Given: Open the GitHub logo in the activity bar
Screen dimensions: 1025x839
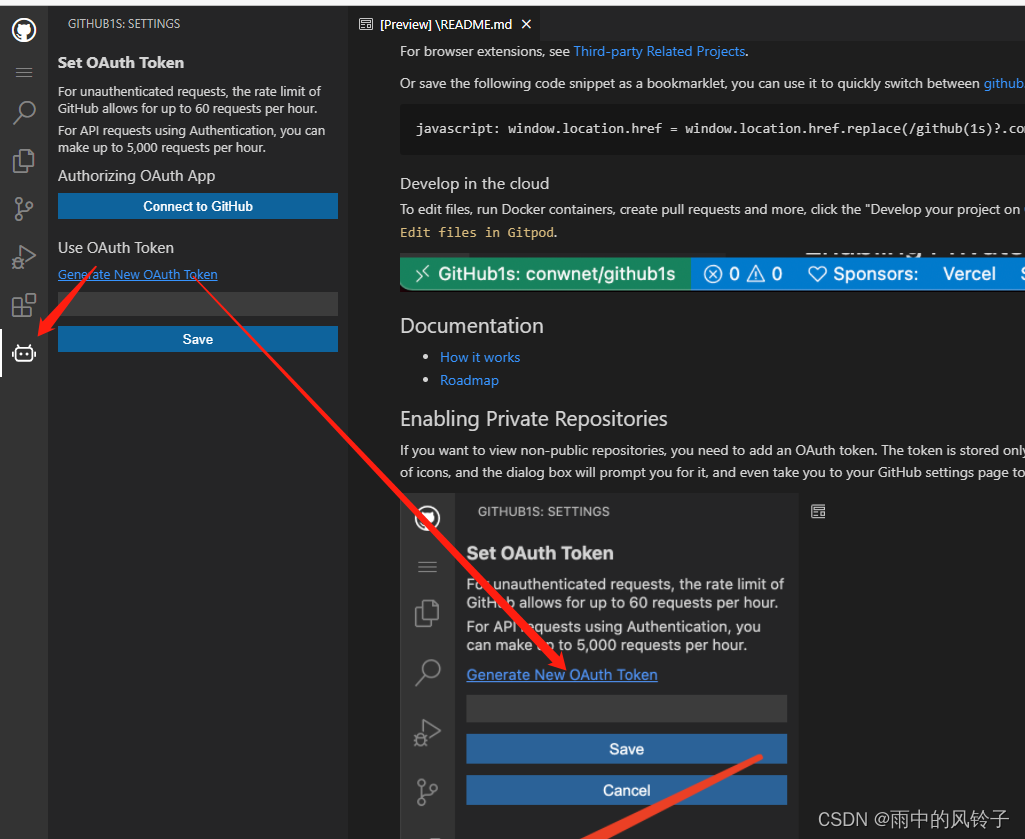Looking at the screenshot, I should coord(24,30).
